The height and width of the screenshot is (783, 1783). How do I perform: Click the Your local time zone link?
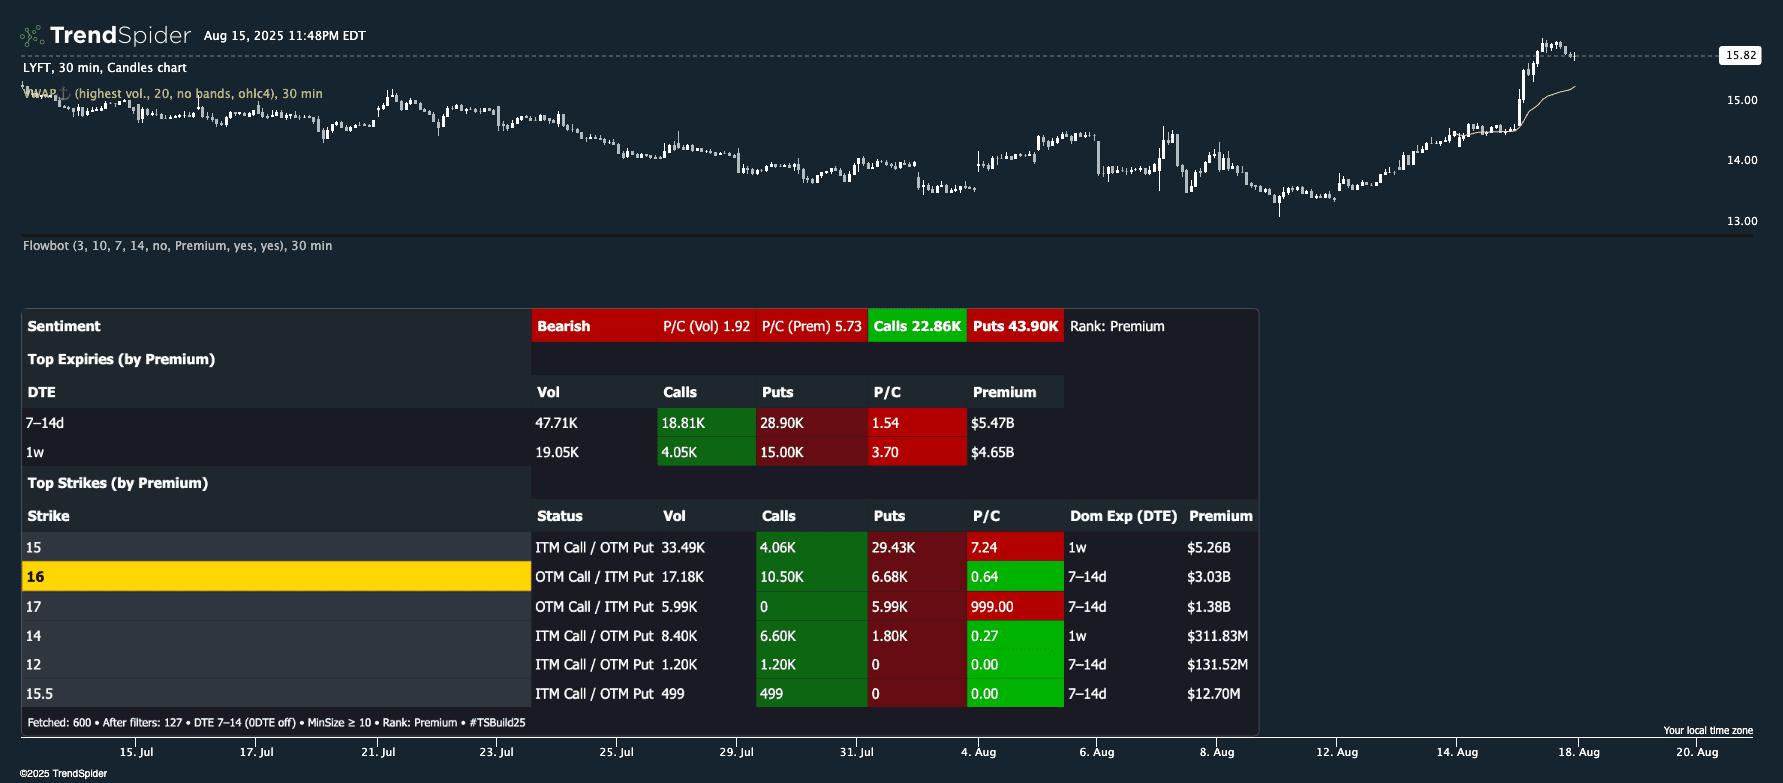coord(1708,730)
